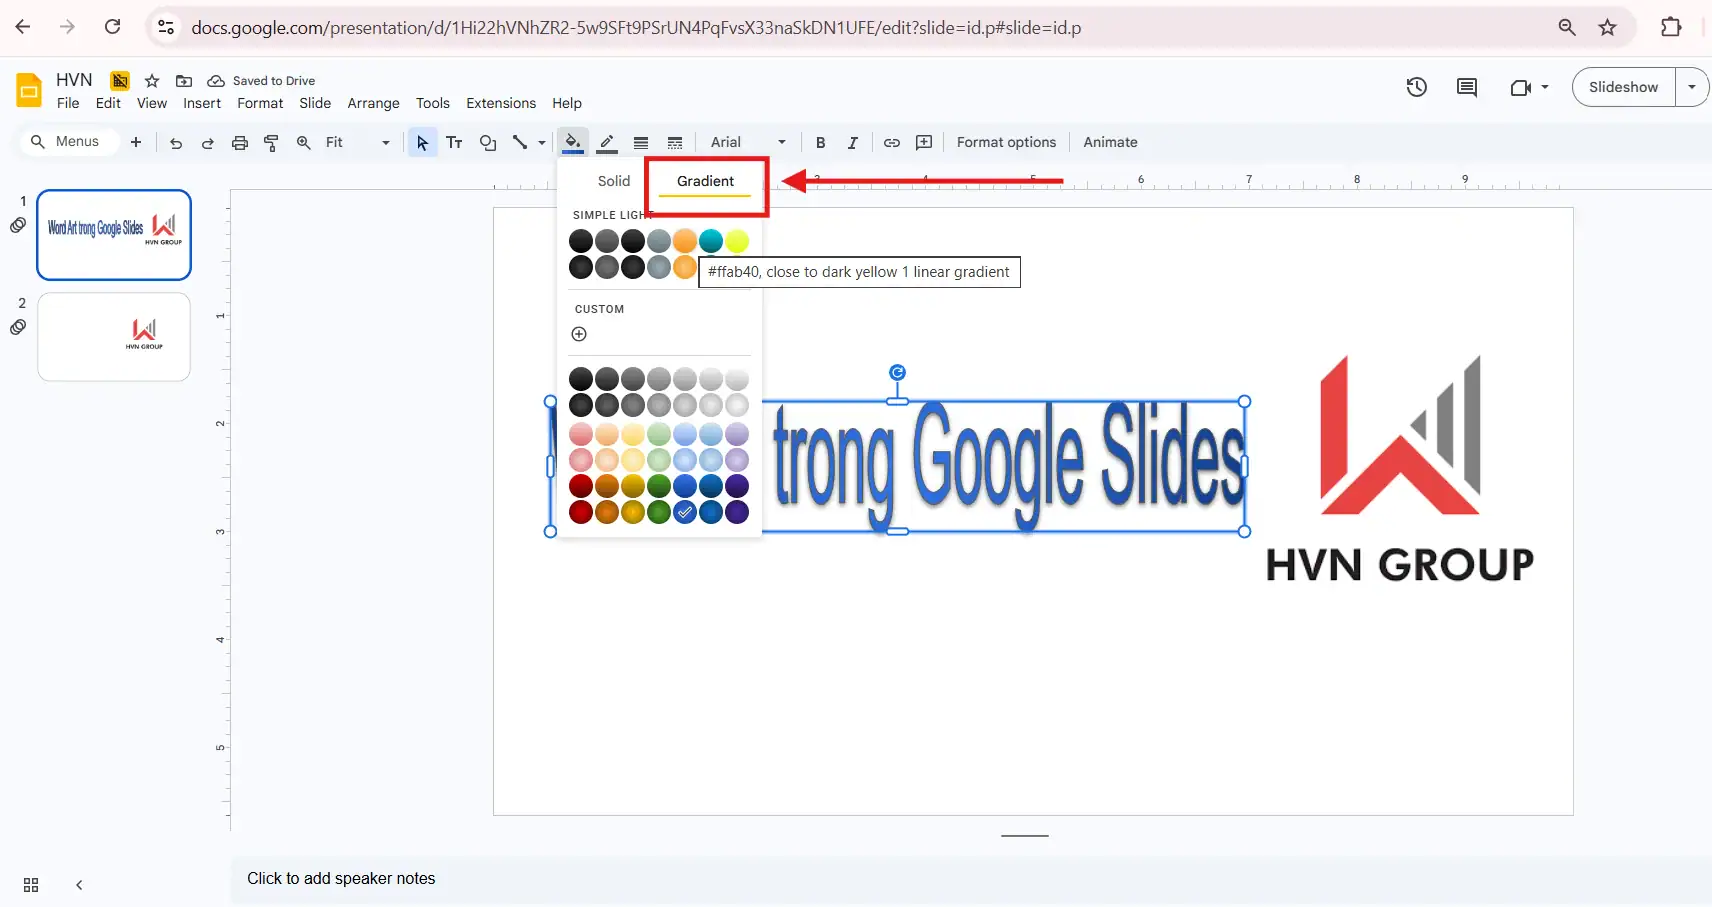The height and width of the screenshot is (907, 1712).
Task: Star the HVN presentation
Action: (152, 81)
